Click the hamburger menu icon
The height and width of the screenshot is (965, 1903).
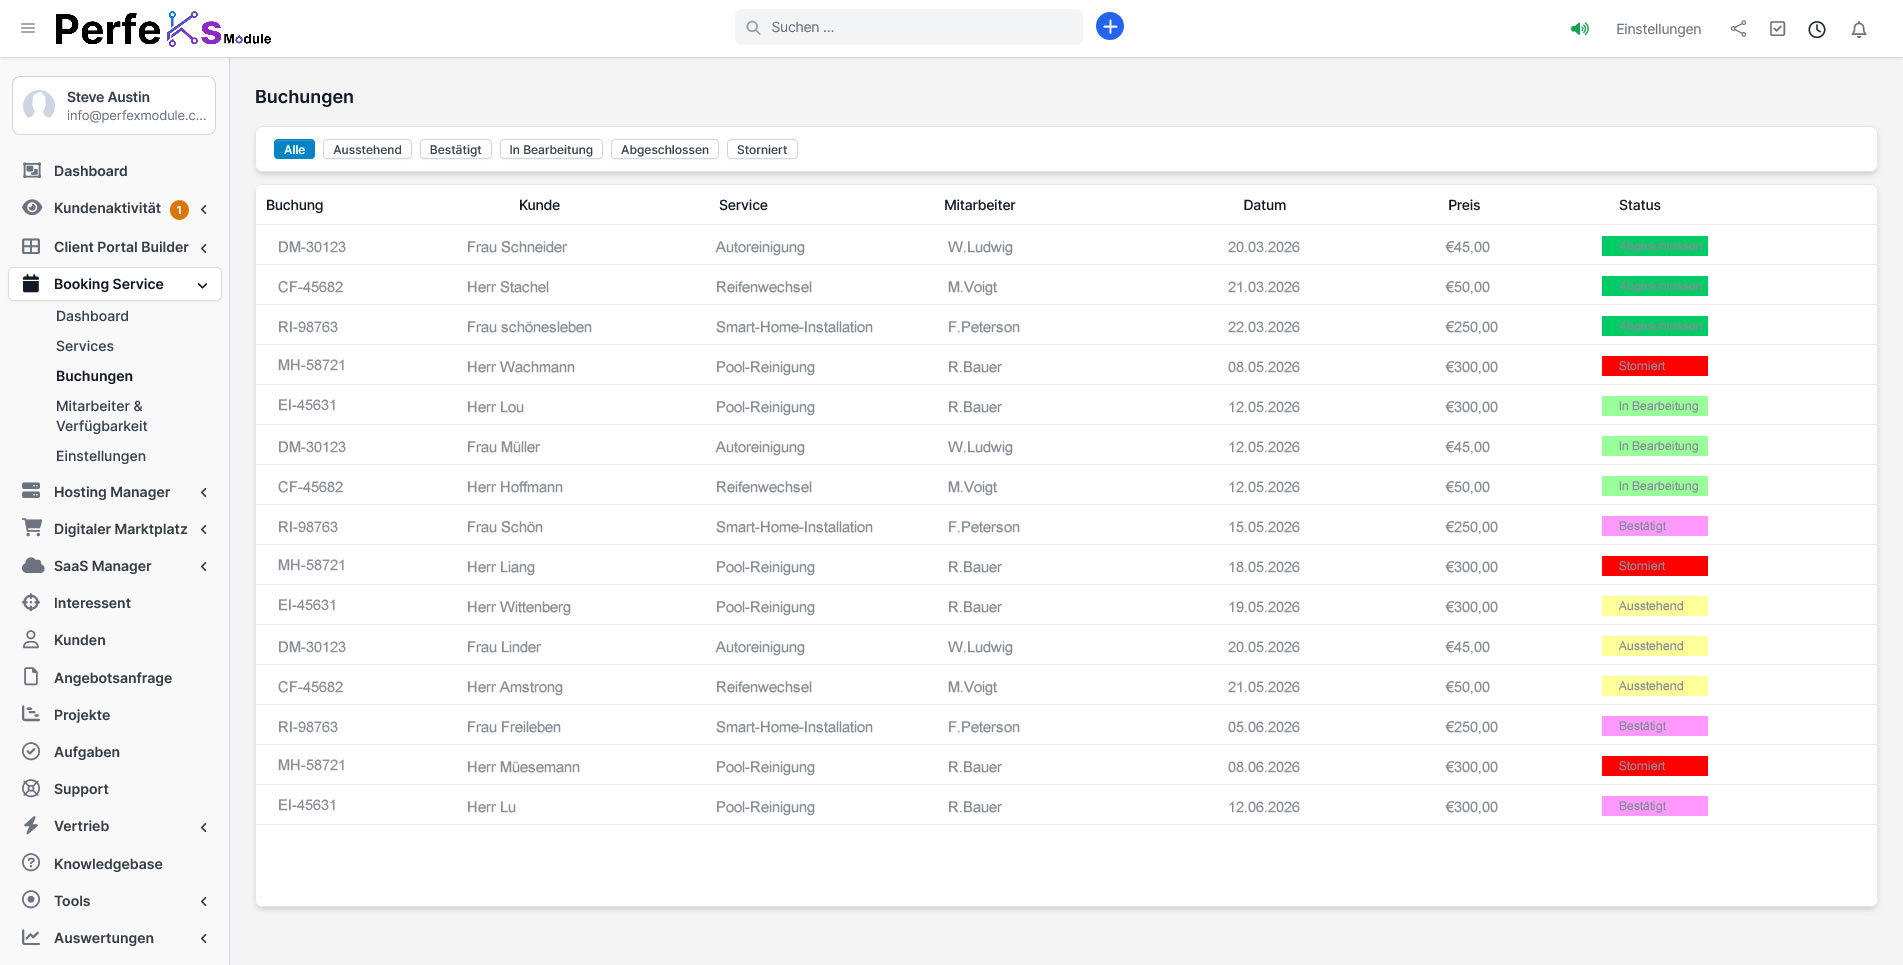point(28,28)
